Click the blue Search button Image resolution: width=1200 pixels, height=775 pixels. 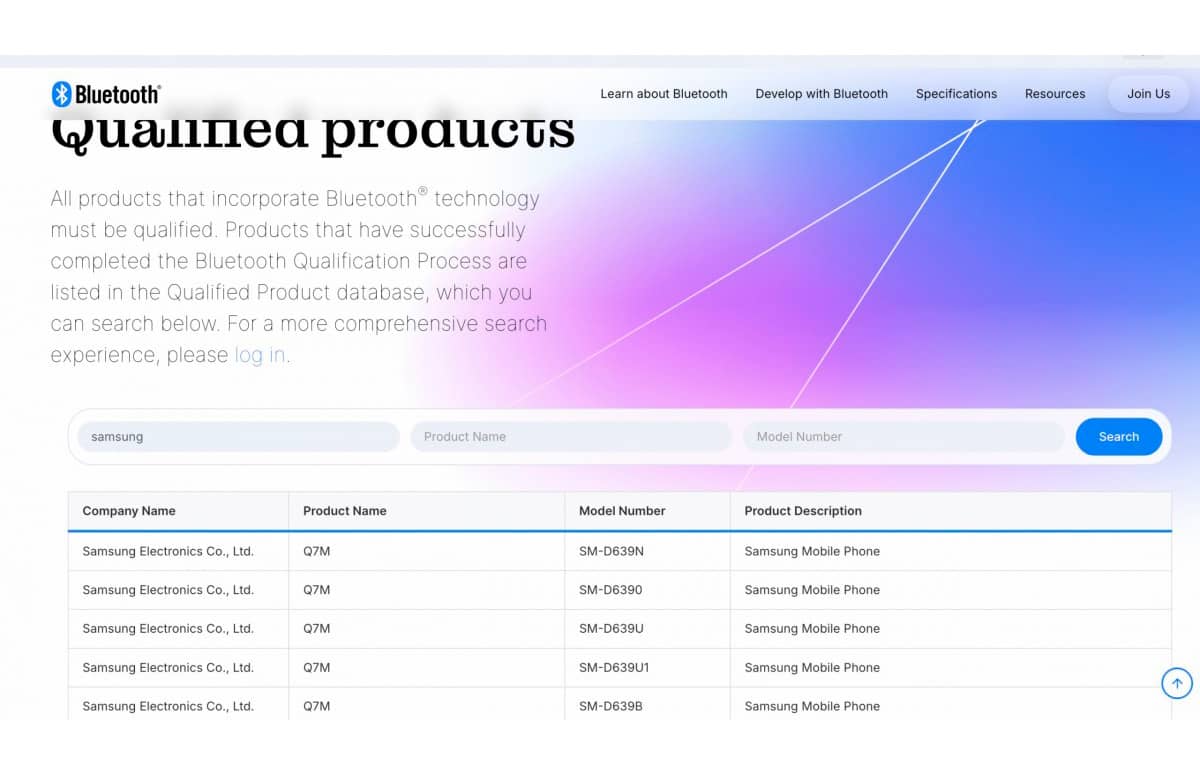point(1118,437)
